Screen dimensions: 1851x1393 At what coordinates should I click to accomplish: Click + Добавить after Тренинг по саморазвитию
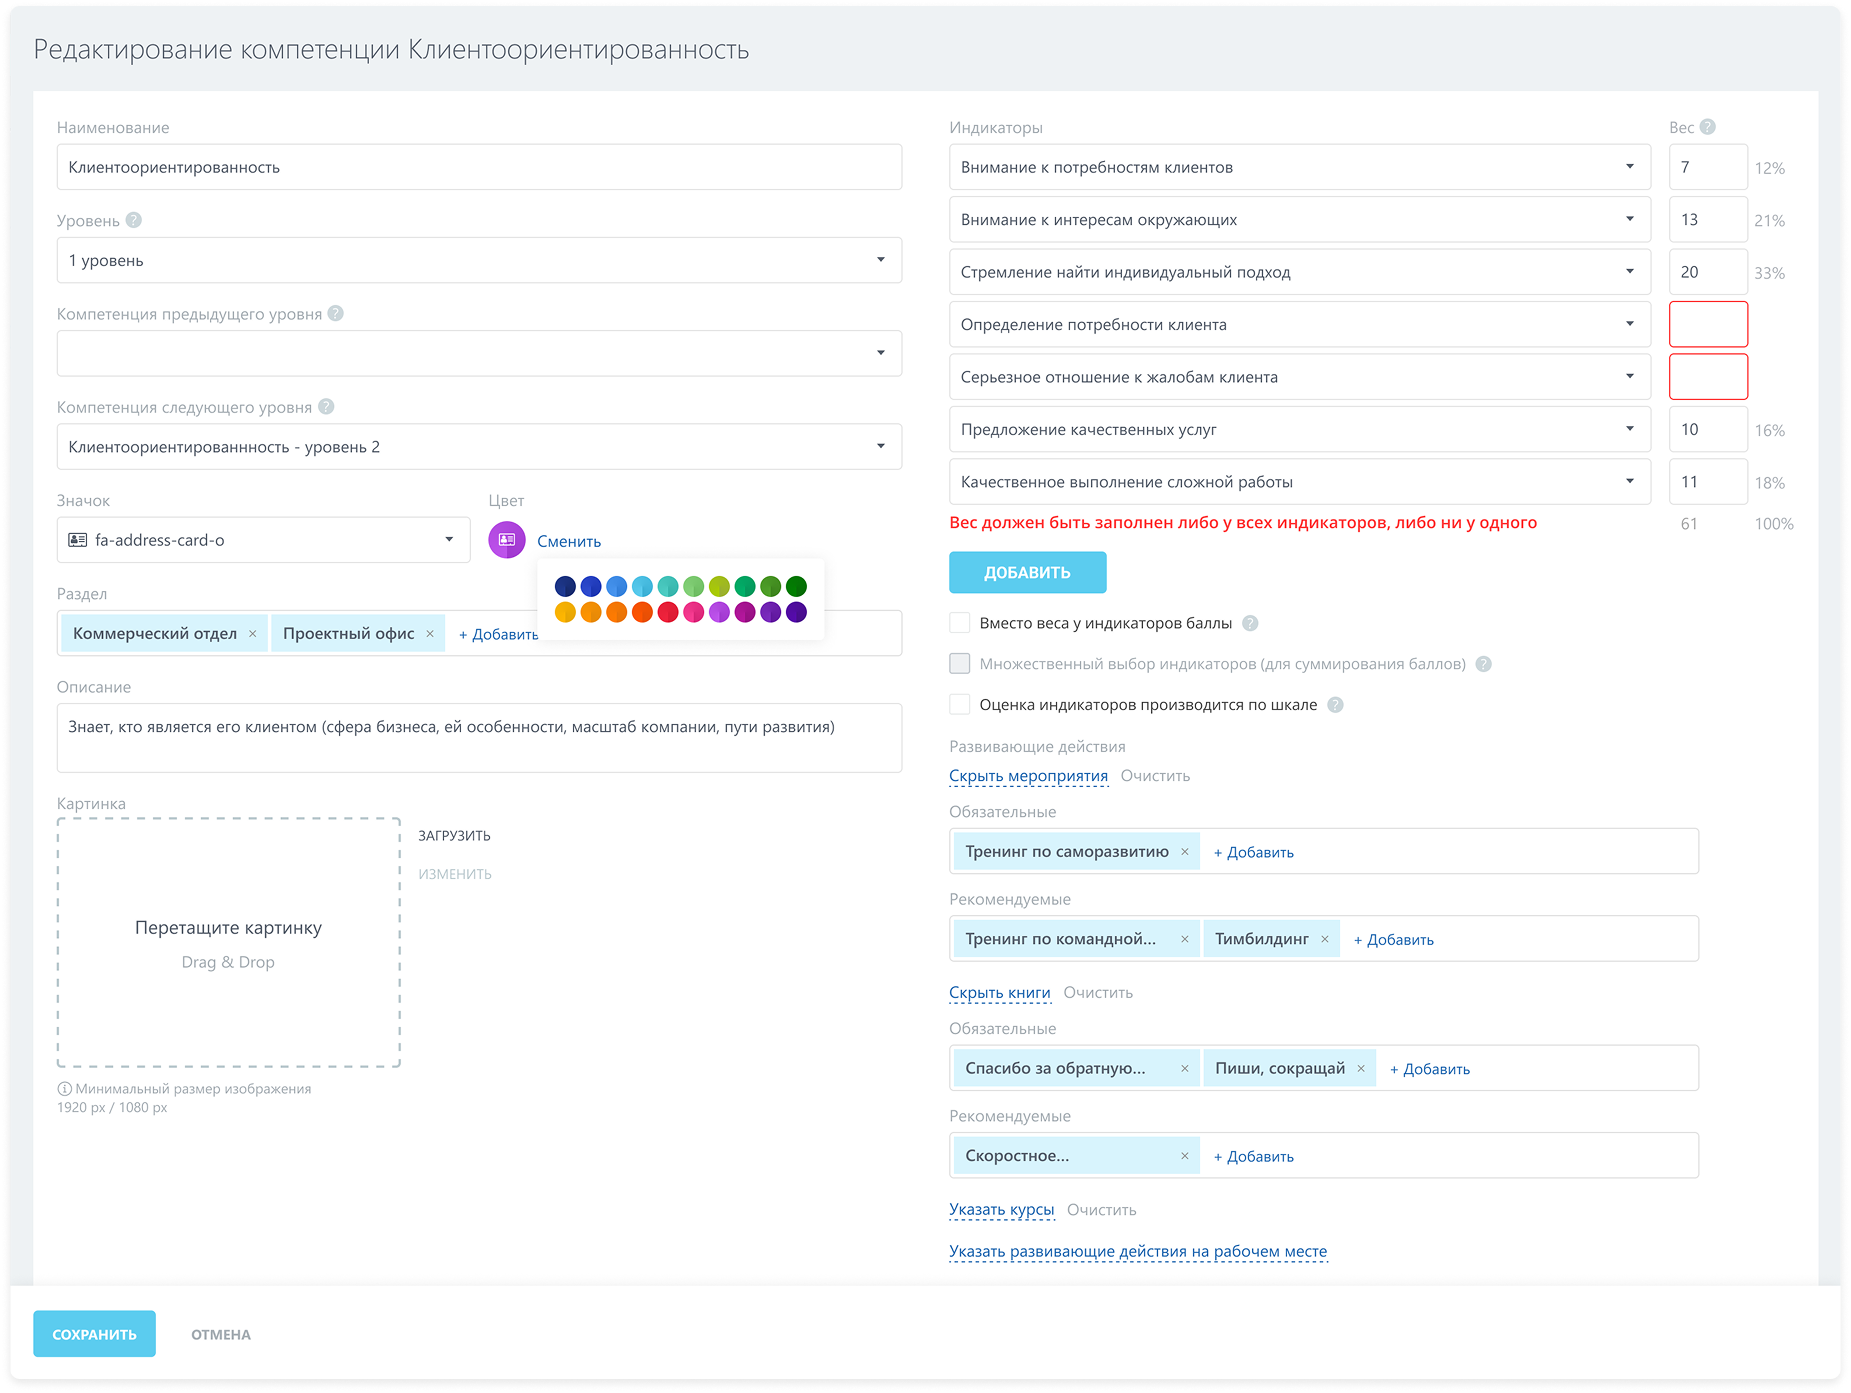pos(1253,852)
